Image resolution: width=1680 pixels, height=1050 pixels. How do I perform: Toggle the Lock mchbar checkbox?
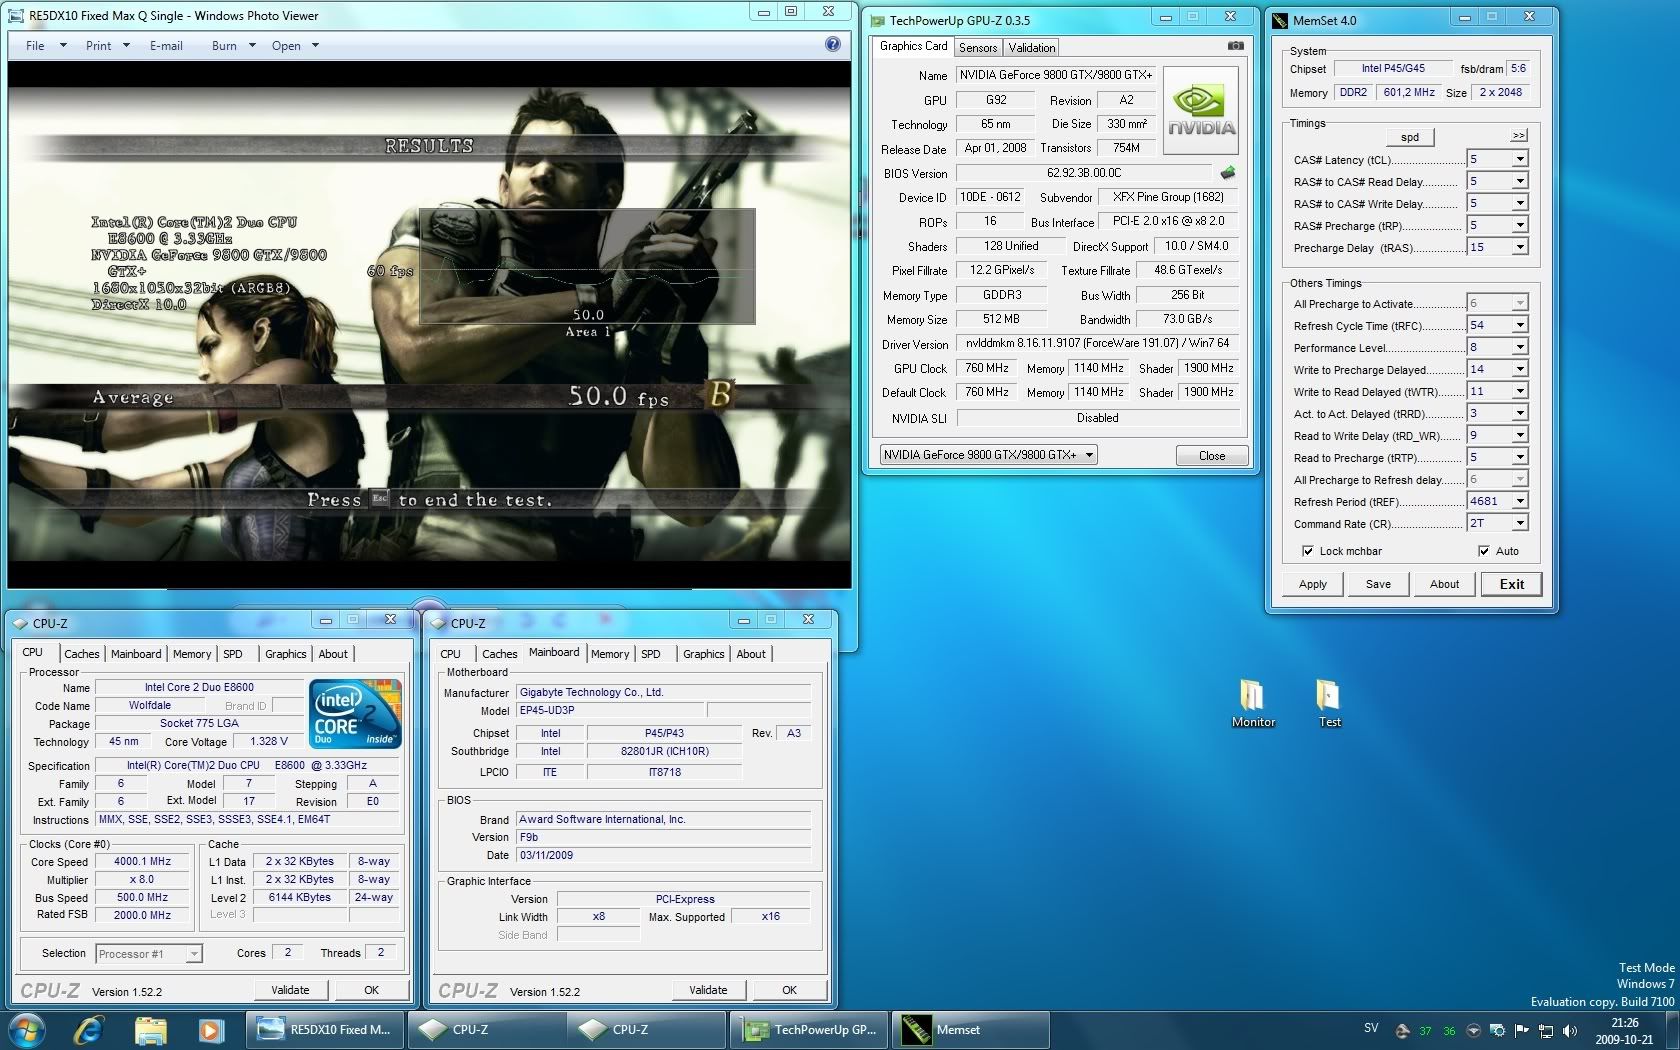point(1307,551)
